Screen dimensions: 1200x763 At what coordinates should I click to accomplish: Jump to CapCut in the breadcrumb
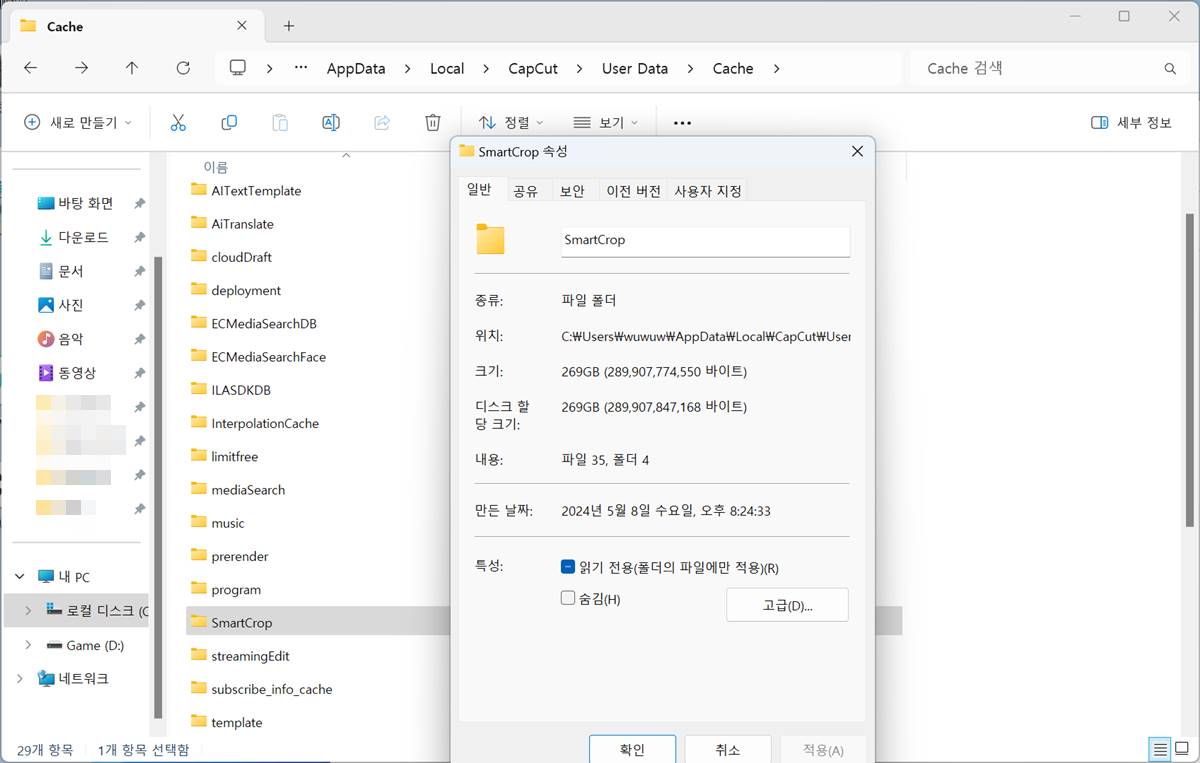[533, 69]
